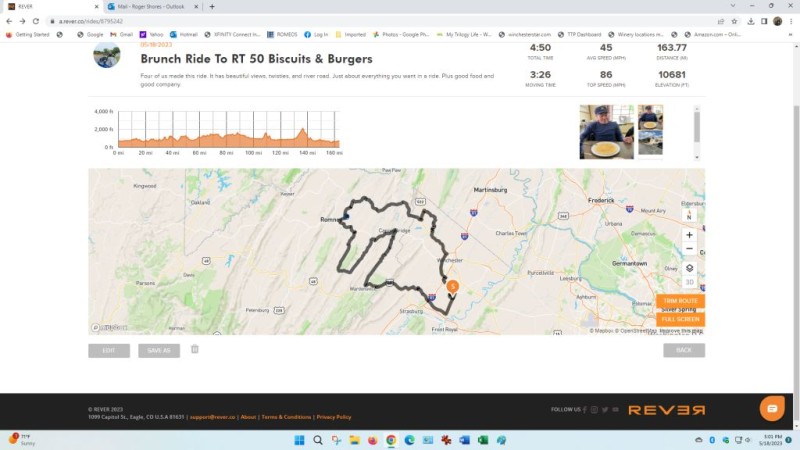Open the large ride photo thumbnail

[x=606, y=132]
